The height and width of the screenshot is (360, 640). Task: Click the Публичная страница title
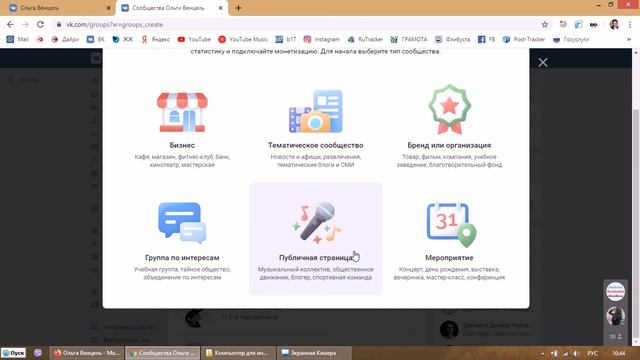point(316,258)
